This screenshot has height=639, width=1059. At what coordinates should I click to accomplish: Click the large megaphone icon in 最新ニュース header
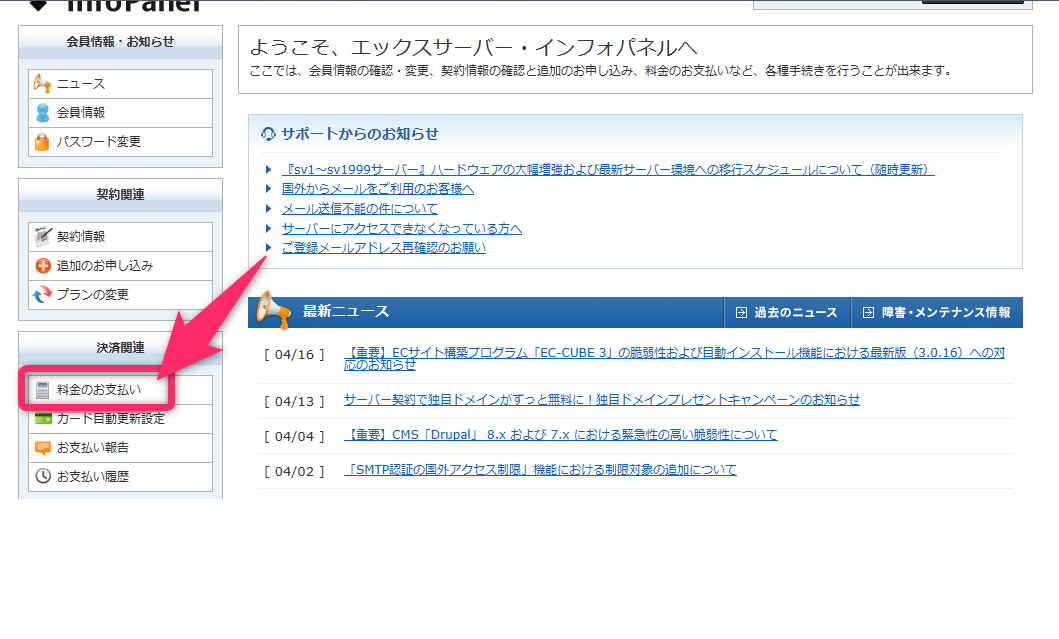point(273,310)
